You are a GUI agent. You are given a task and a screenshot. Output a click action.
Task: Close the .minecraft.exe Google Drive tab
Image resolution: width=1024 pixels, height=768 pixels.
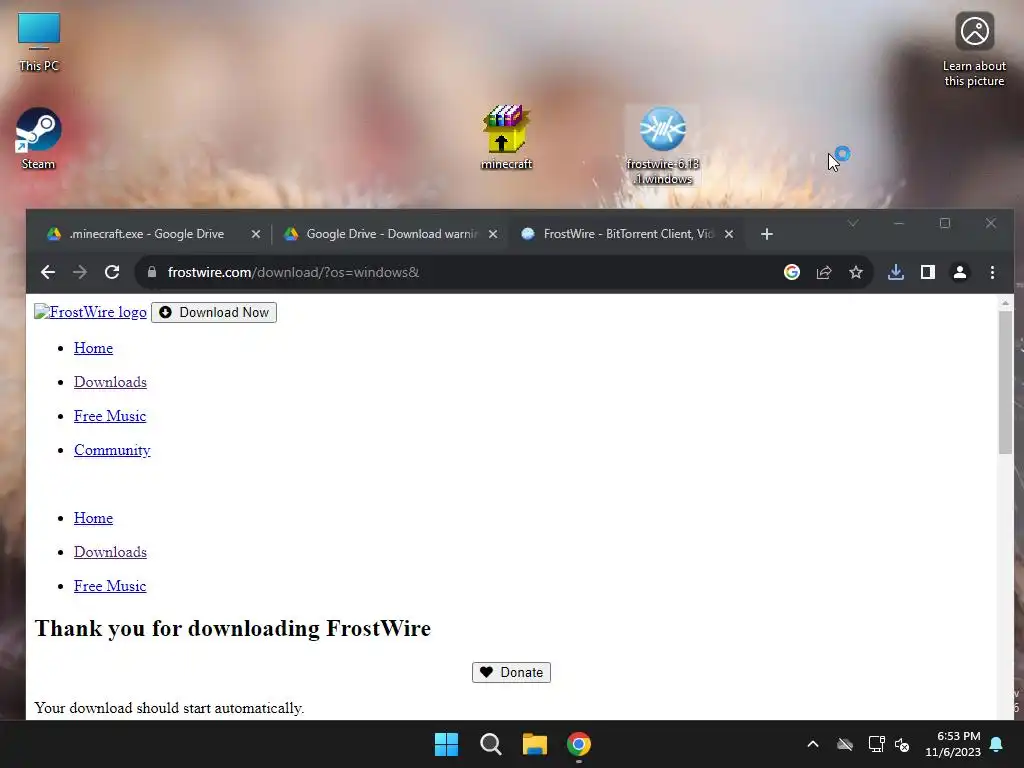point(256,234)
